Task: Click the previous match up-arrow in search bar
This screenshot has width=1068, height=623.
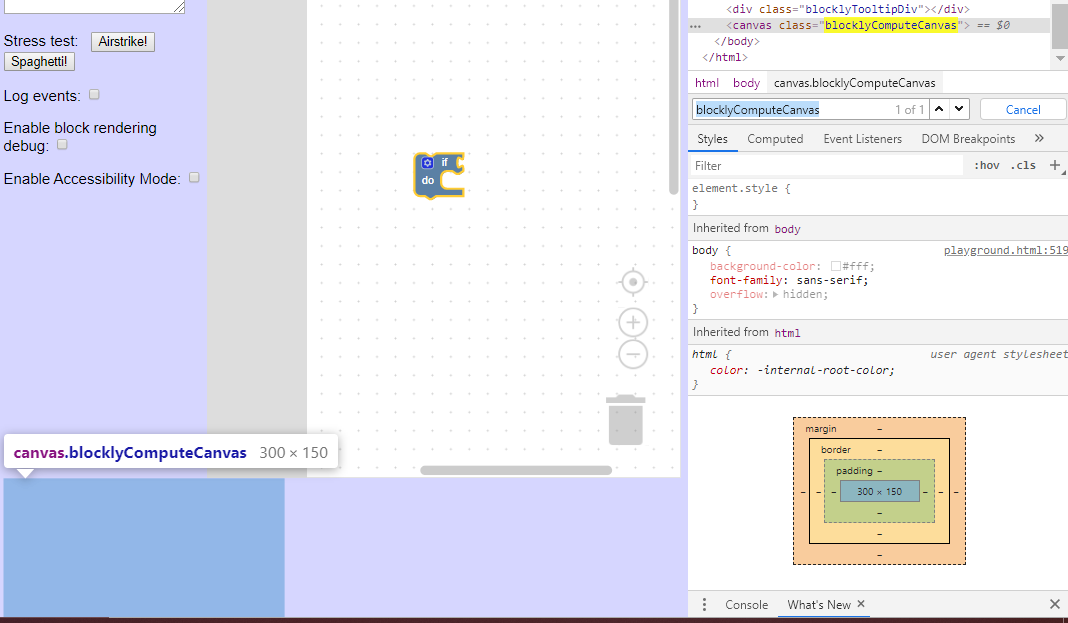Action: point(937,108)
